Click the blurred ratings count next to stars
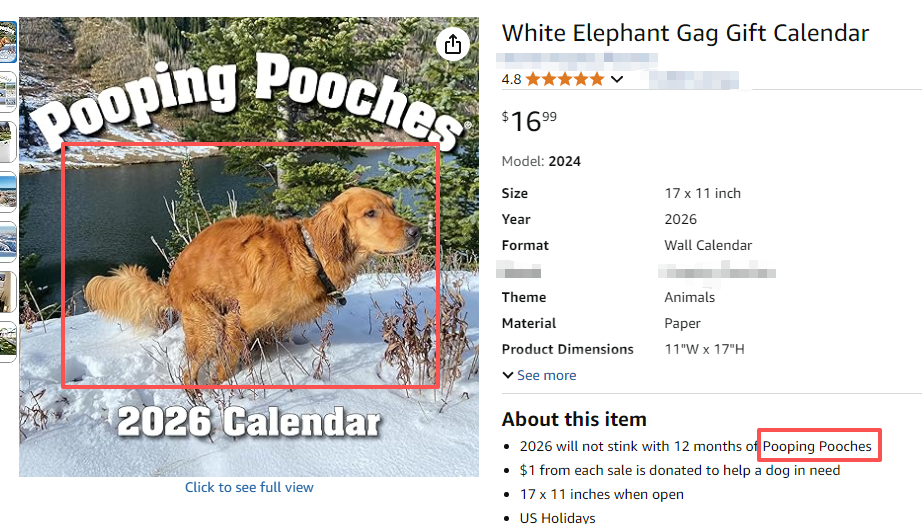This screenshot has height=524, width=922. coord(693,79)
